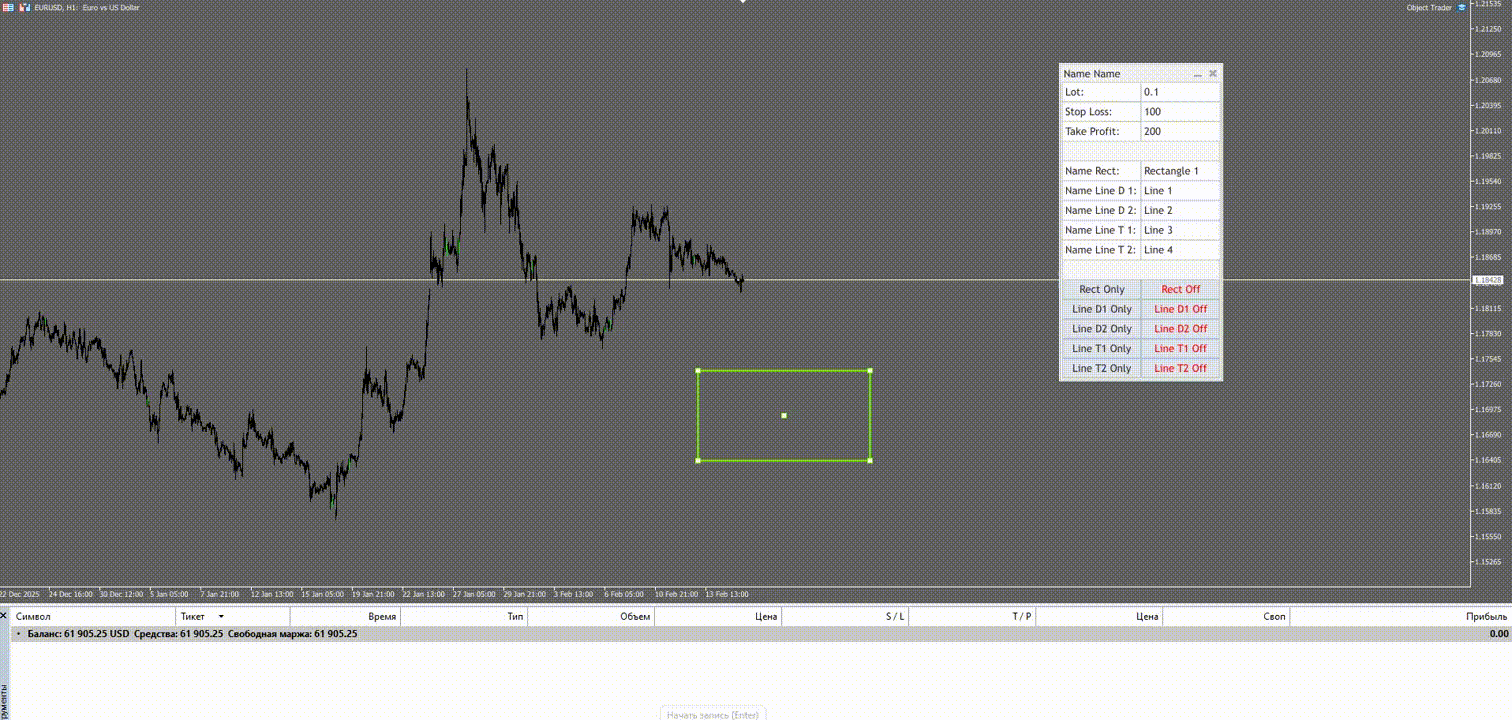
Task: Click the Прибыль column header
Action: [1400, 617]
